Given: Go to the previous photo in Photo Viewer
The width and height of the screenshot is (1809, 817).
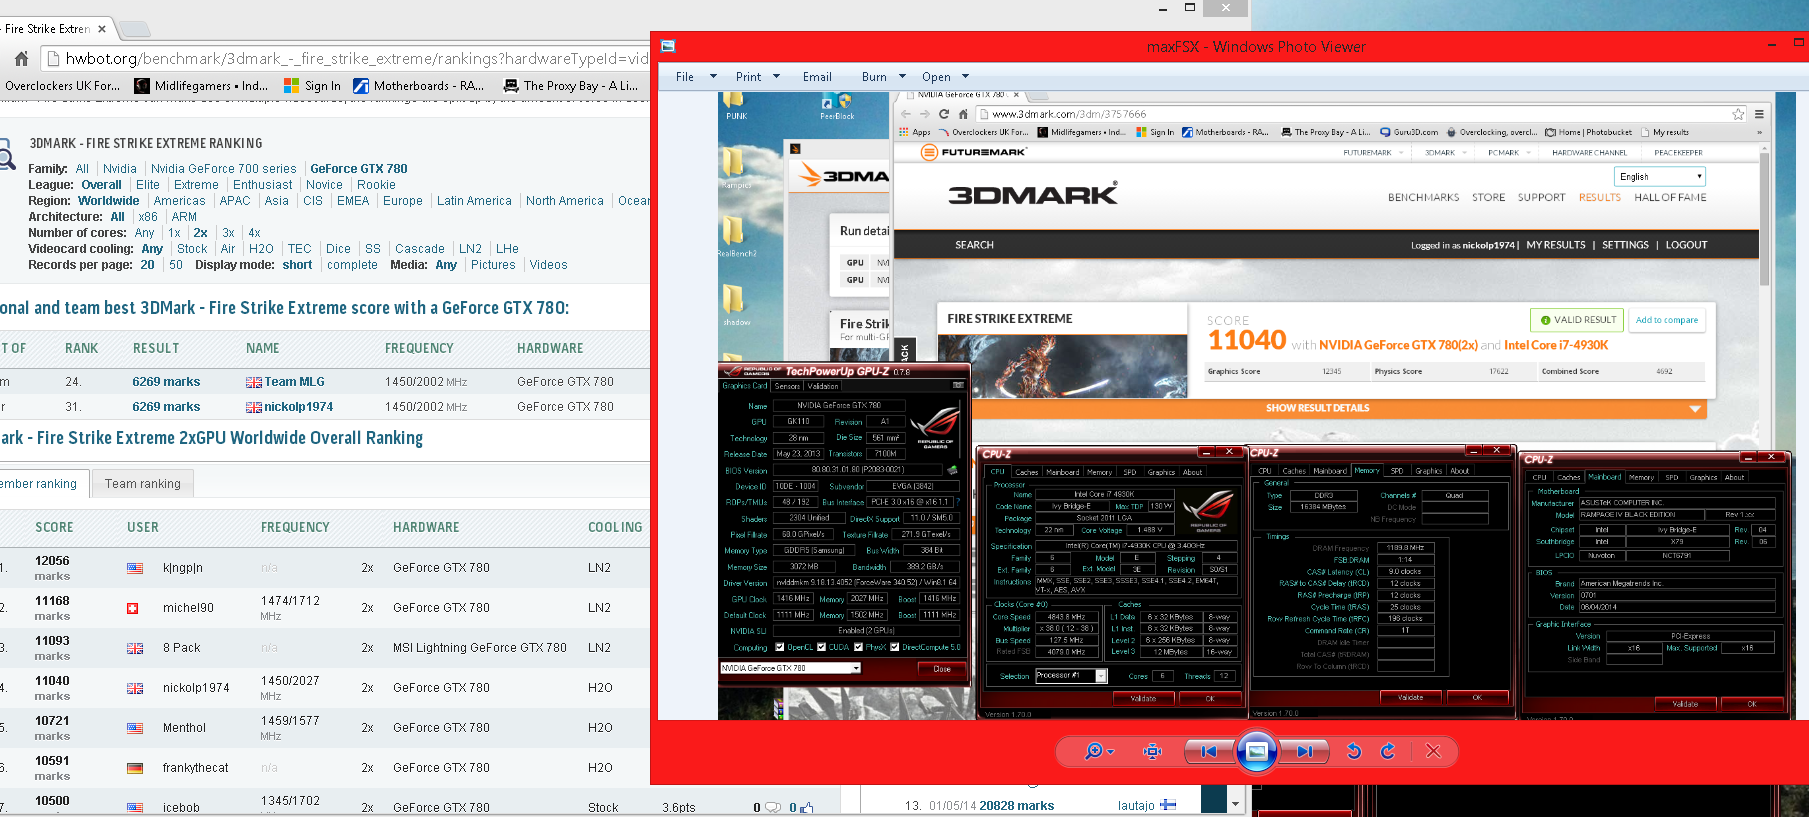Looking at the screenshot, I should 1209,751.
